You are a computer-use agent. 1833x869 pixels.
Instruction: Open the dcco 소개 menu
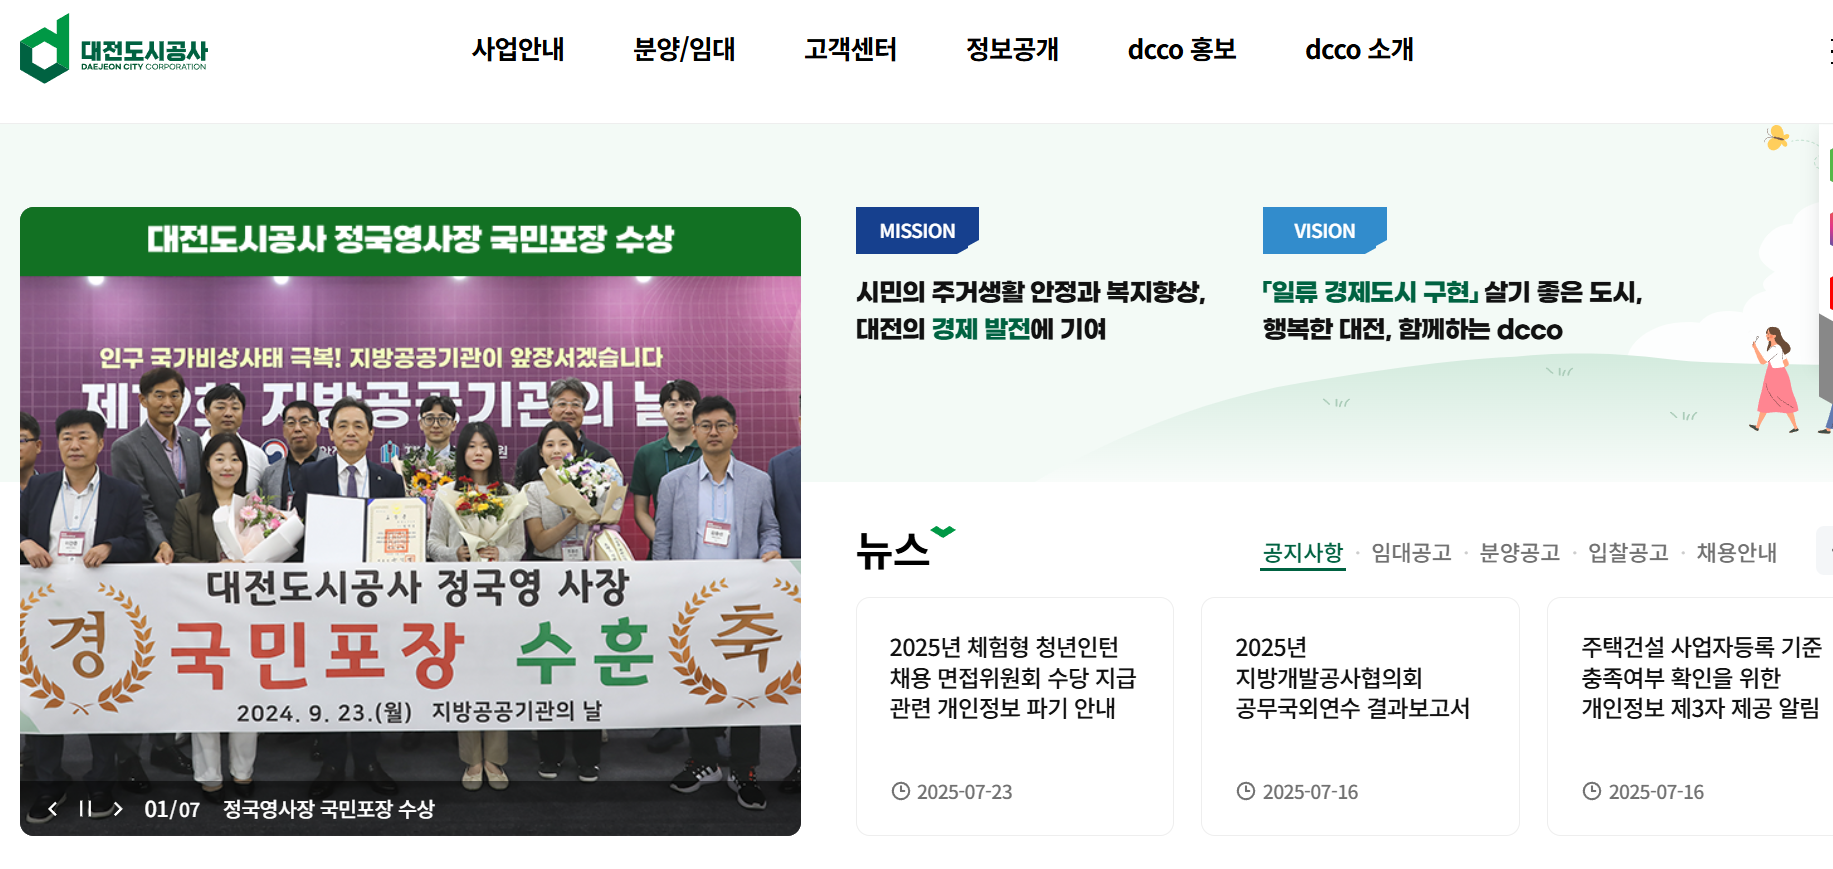[1359, 49]
